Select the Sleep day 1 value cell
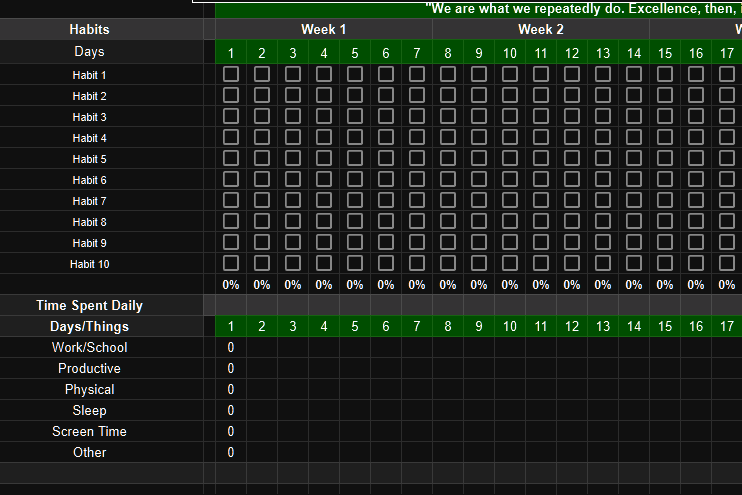Image resolution: width=742 pixels, height=495 pixels. 231,411
